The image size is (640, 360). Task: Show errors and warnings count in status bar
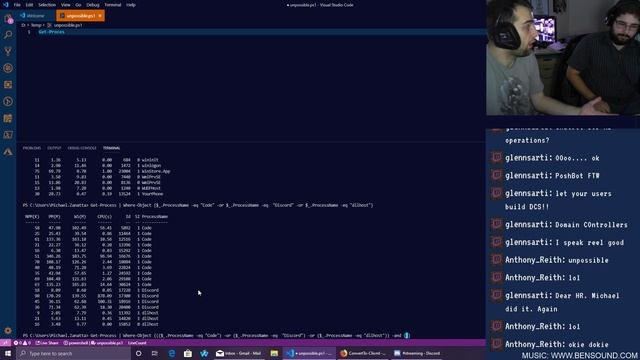tap(22, 343)
